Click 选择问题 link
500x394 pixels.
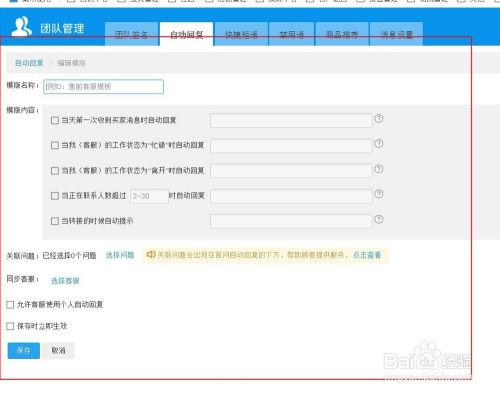point(120,255)
